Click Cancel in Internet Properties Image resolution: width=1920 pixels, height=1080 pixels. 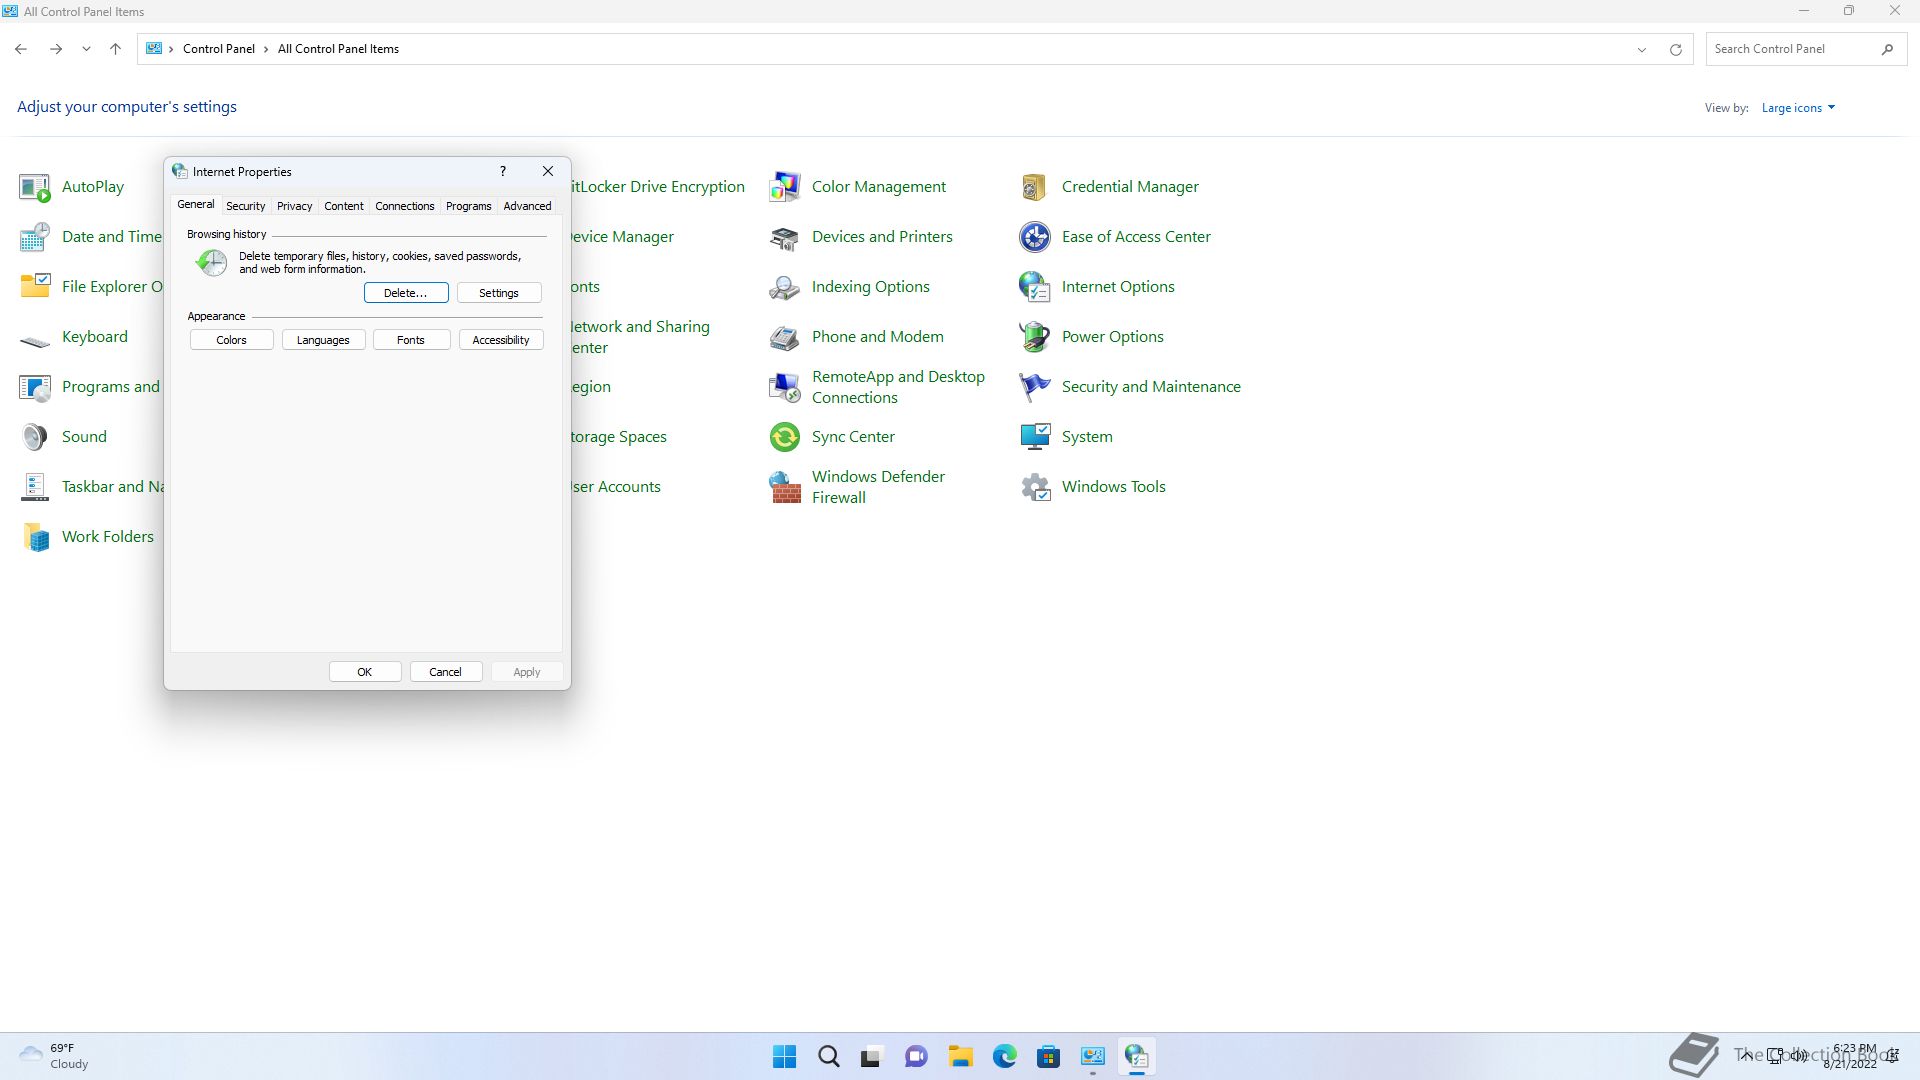click(446, 672)
